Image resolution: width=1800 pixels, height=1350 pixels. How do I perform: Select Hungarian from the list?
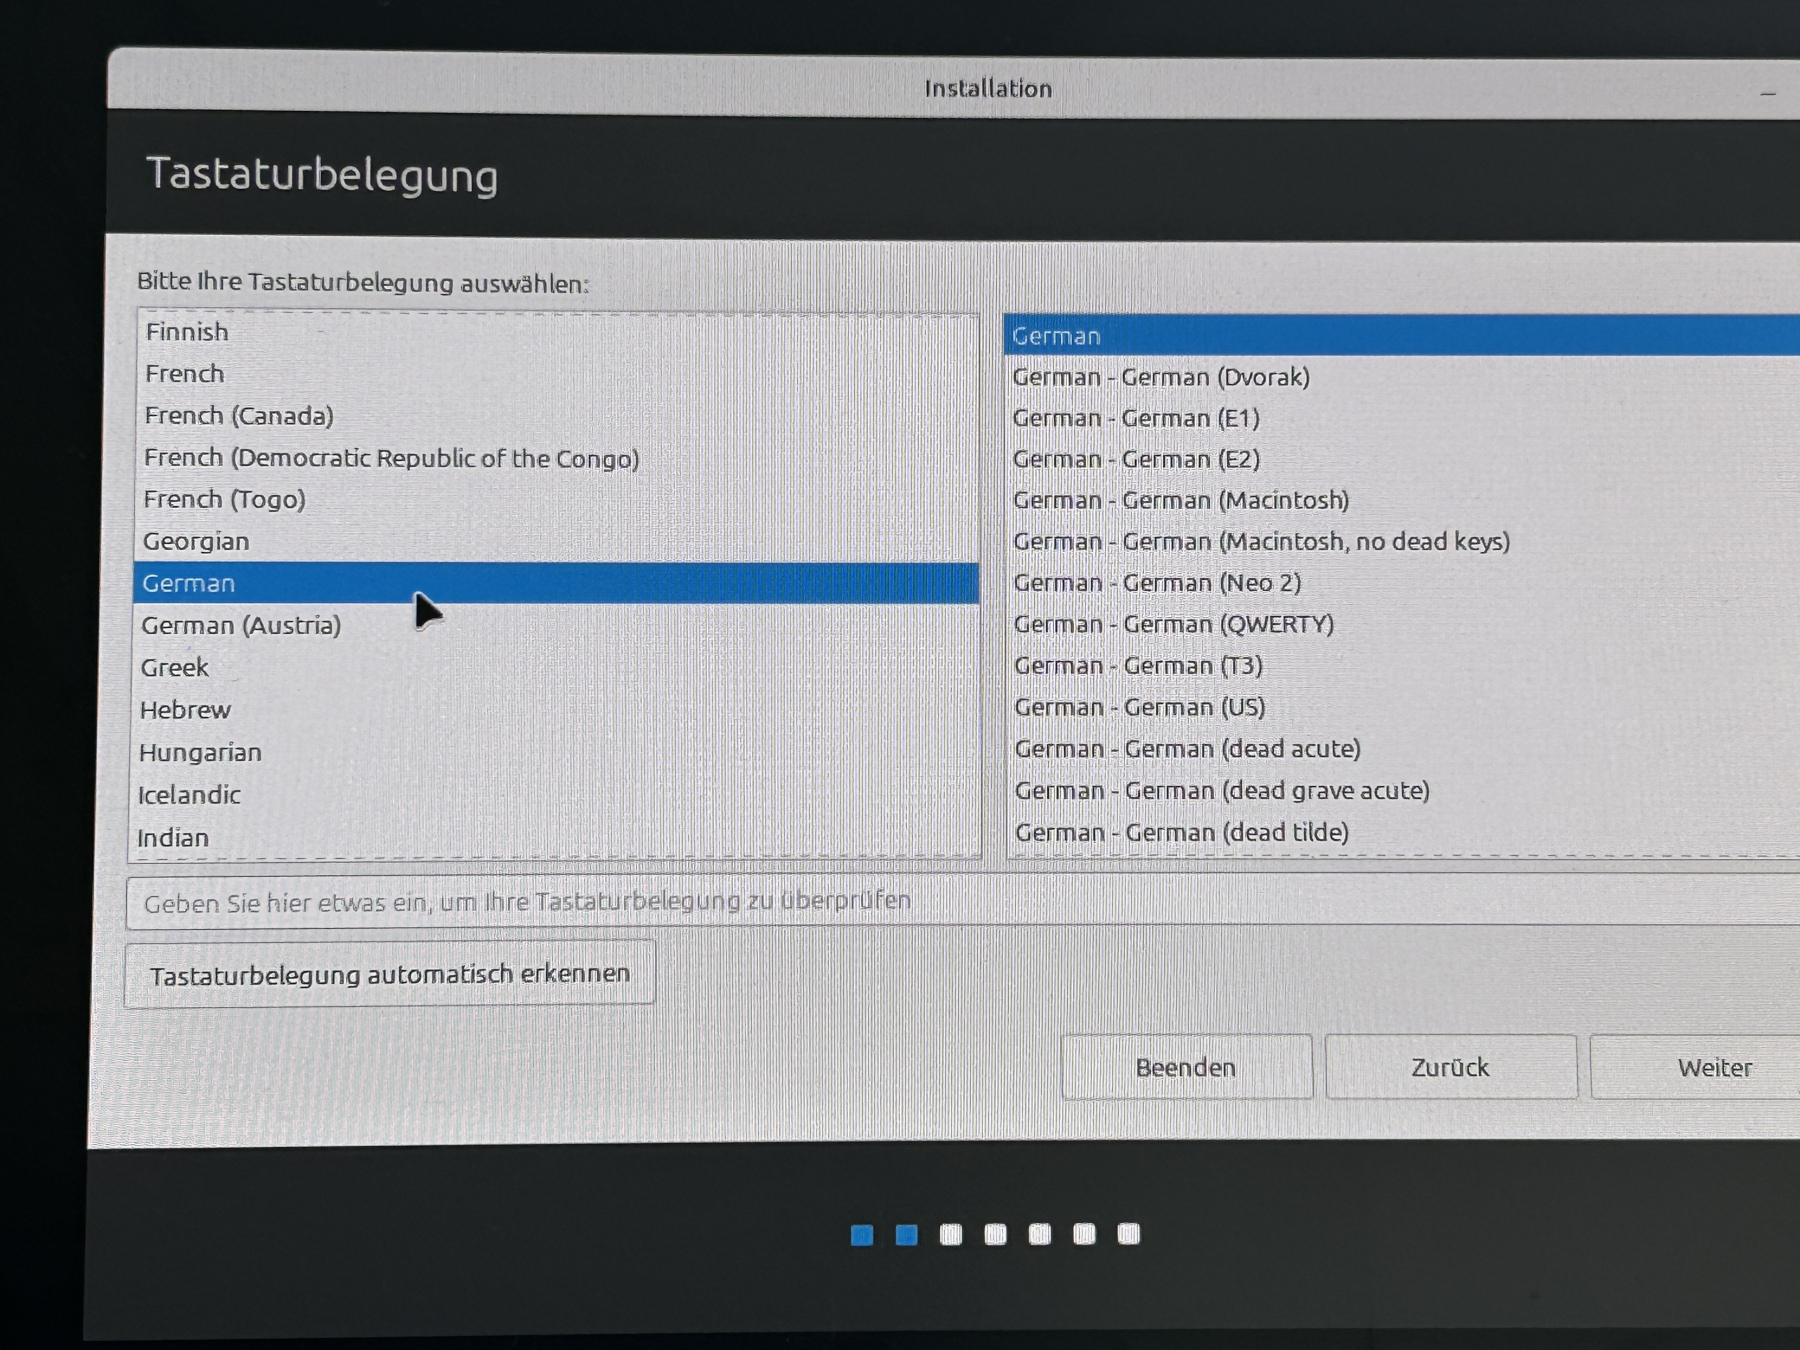[200, 753]
